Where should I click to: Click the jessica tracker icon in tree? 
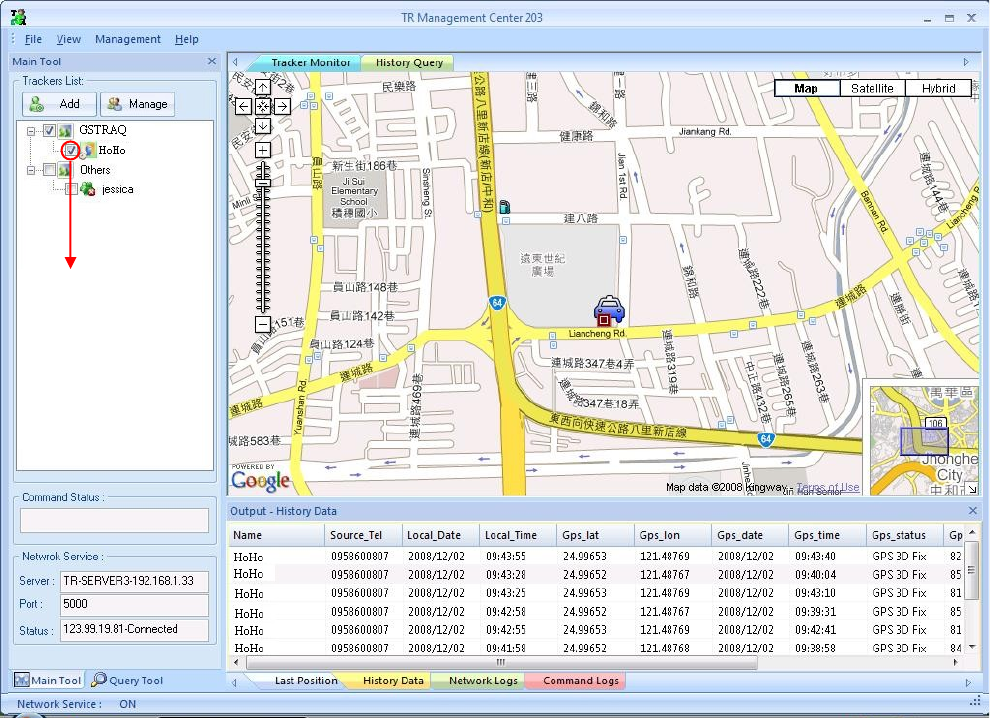click(x=88, y=189)
